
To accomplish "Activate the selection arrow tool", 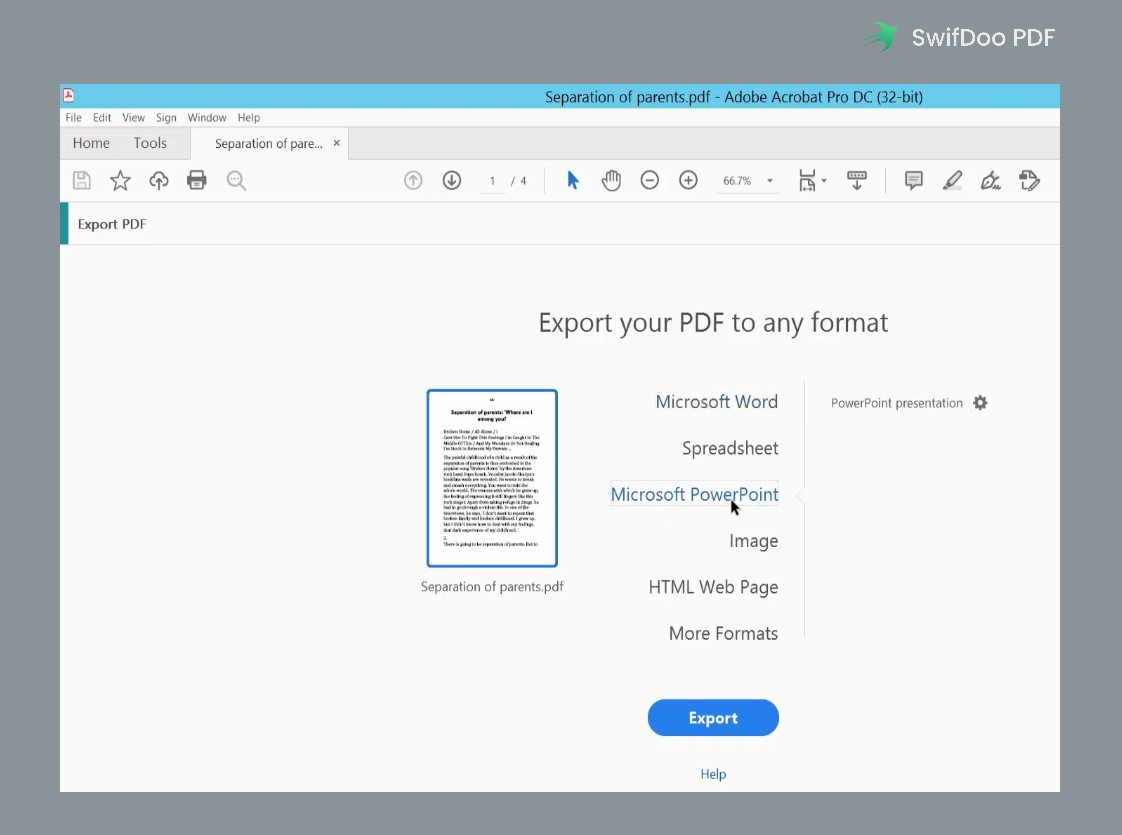I will (x=572, y=180).
